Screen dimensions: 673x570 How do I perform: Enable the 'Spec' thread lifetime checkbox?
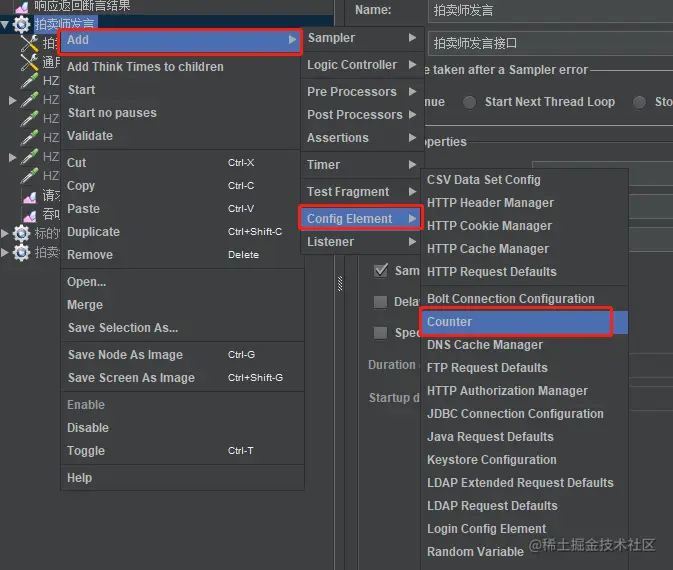(380, 333)
